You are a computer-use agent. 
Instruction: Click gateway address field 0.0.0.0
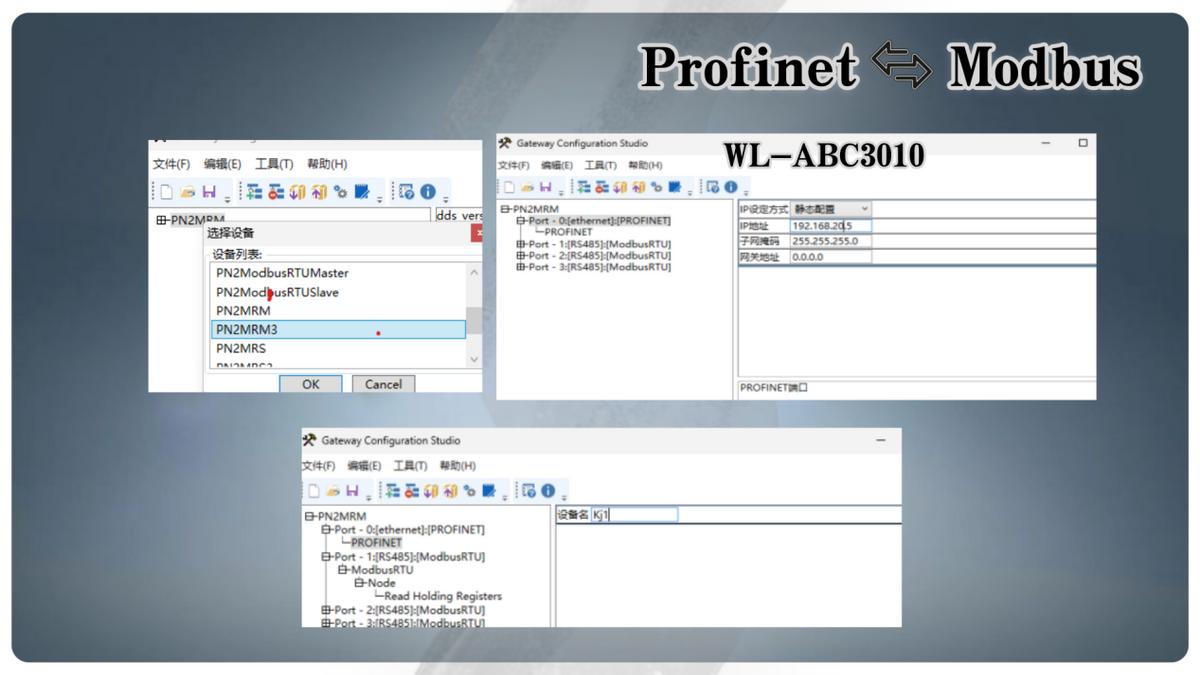point(830,257)
